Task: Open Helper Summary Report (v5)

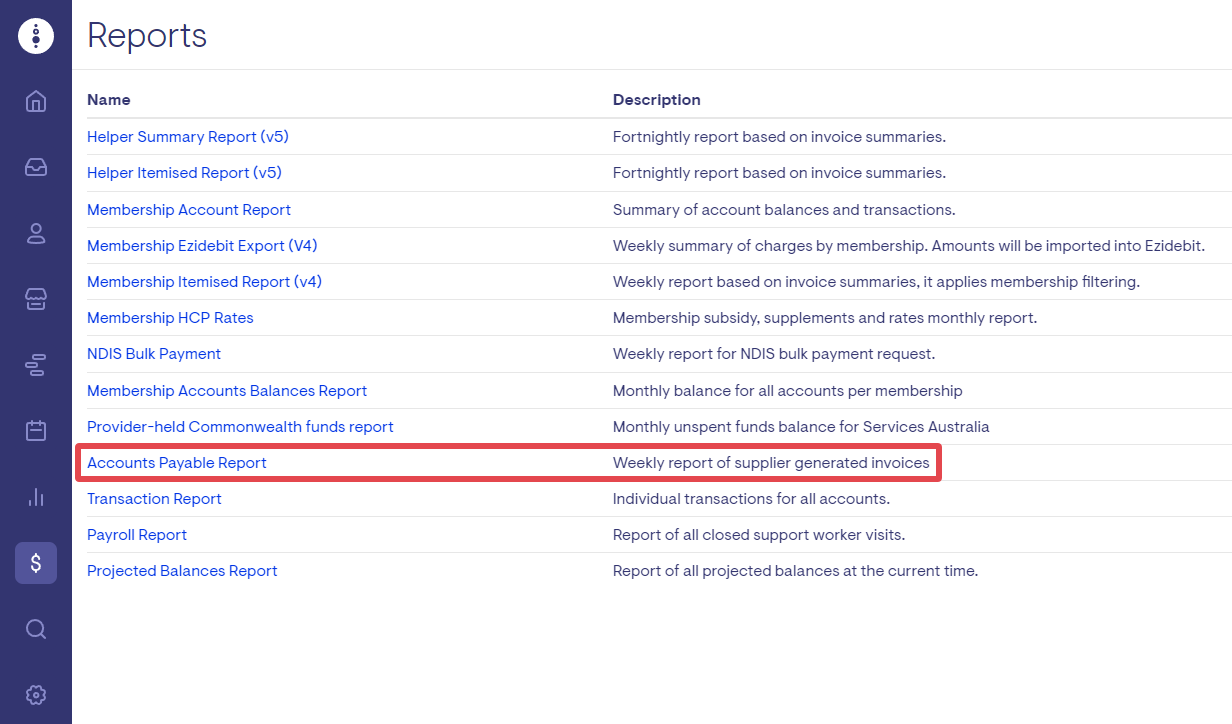Action: (187, 137)
